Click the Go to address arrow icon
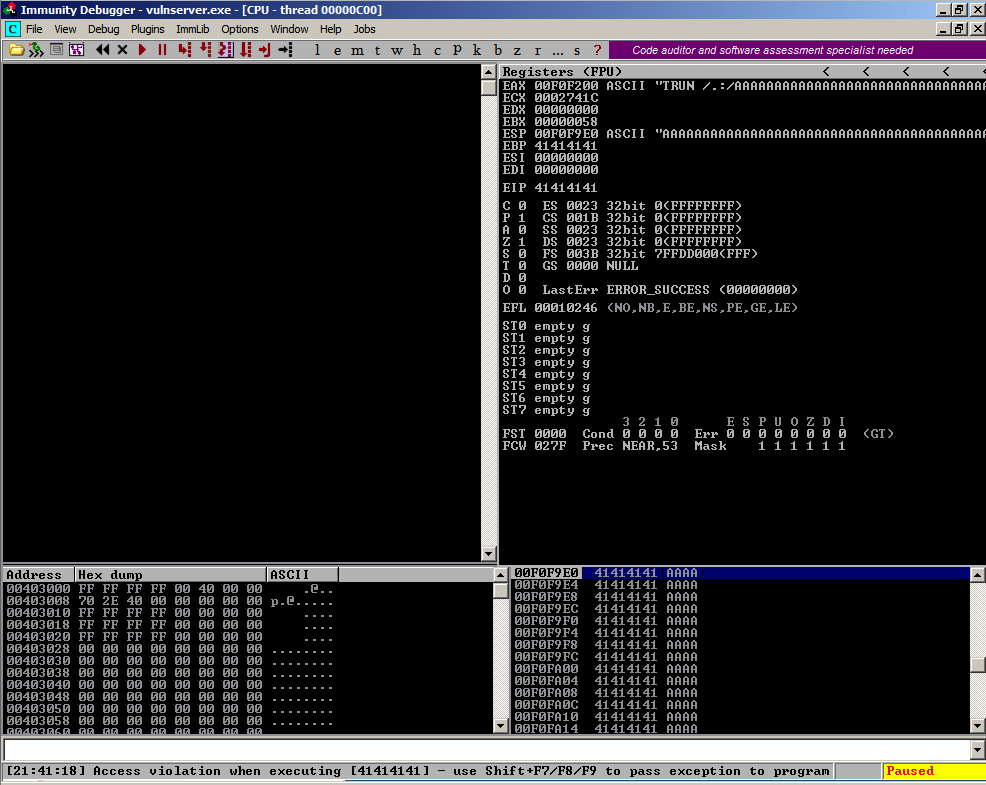The height and width of the screenshot is (785, 986). (285, 50)
